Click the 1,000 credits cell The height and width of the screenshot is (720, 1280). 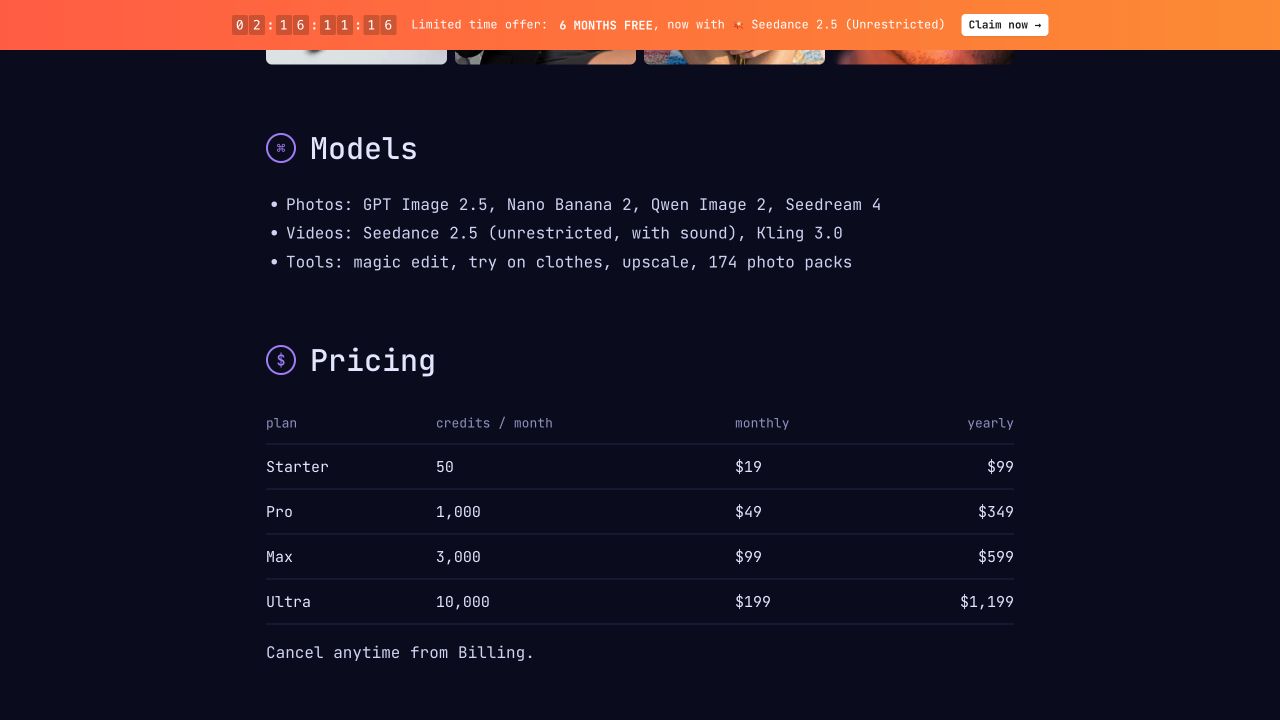(x=458, y=512)
